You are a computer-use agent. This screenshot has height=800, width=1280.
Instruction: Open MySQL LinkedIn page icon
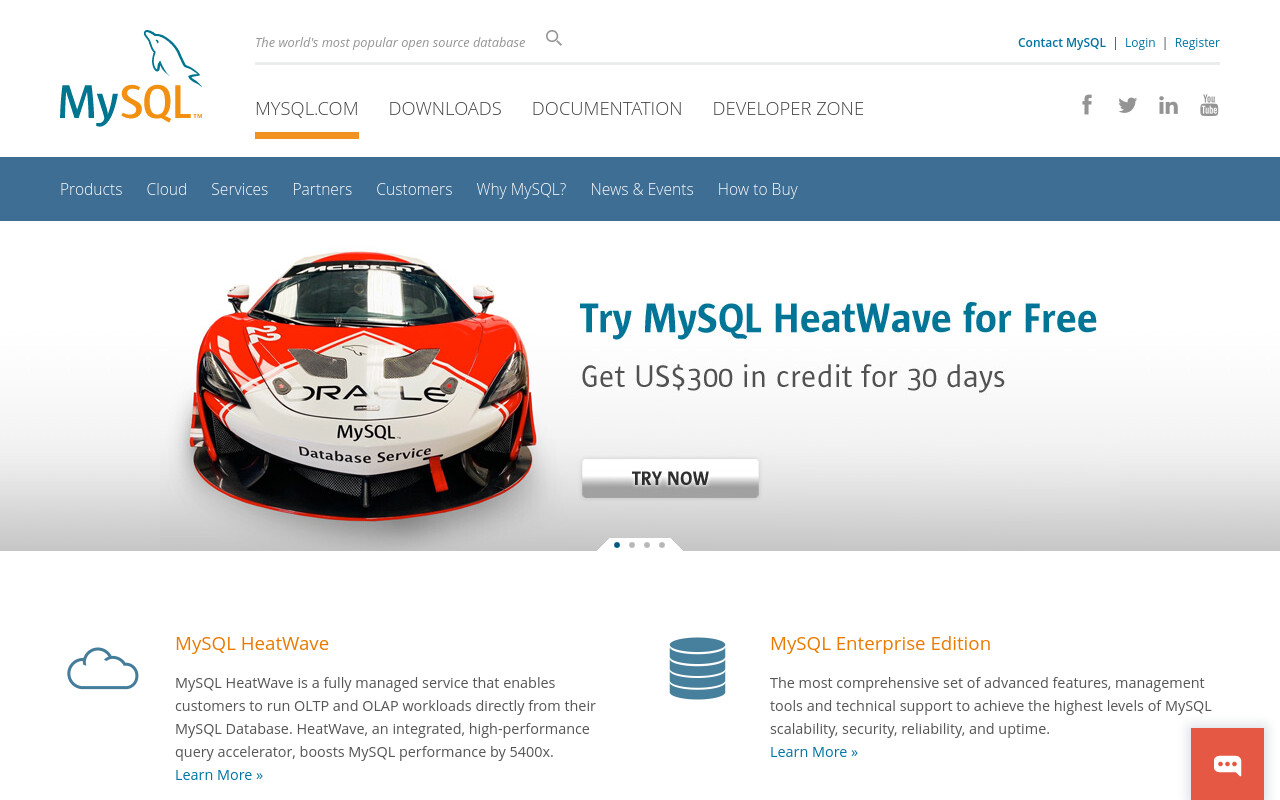pyautogui.click(x=1168, y=105)
